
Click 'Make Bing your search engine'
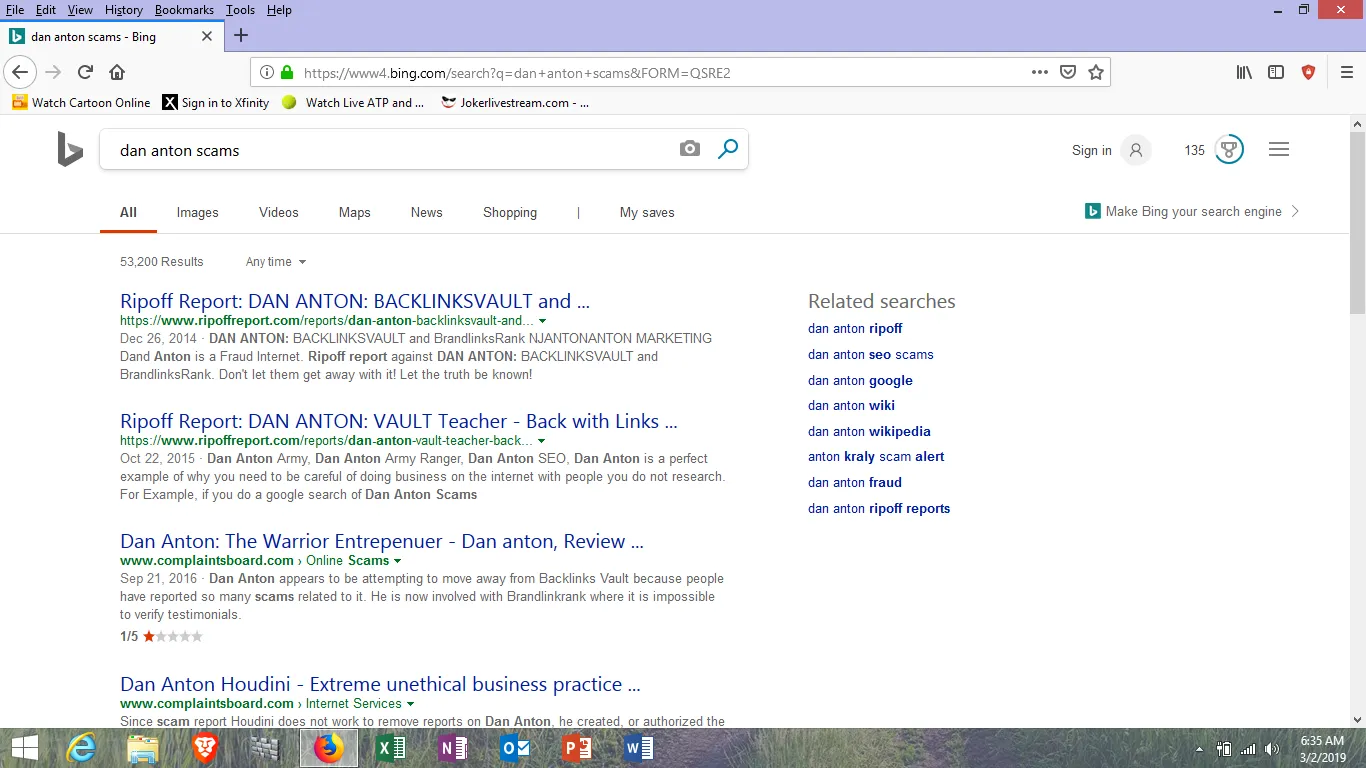click(x=1193, y=212)
